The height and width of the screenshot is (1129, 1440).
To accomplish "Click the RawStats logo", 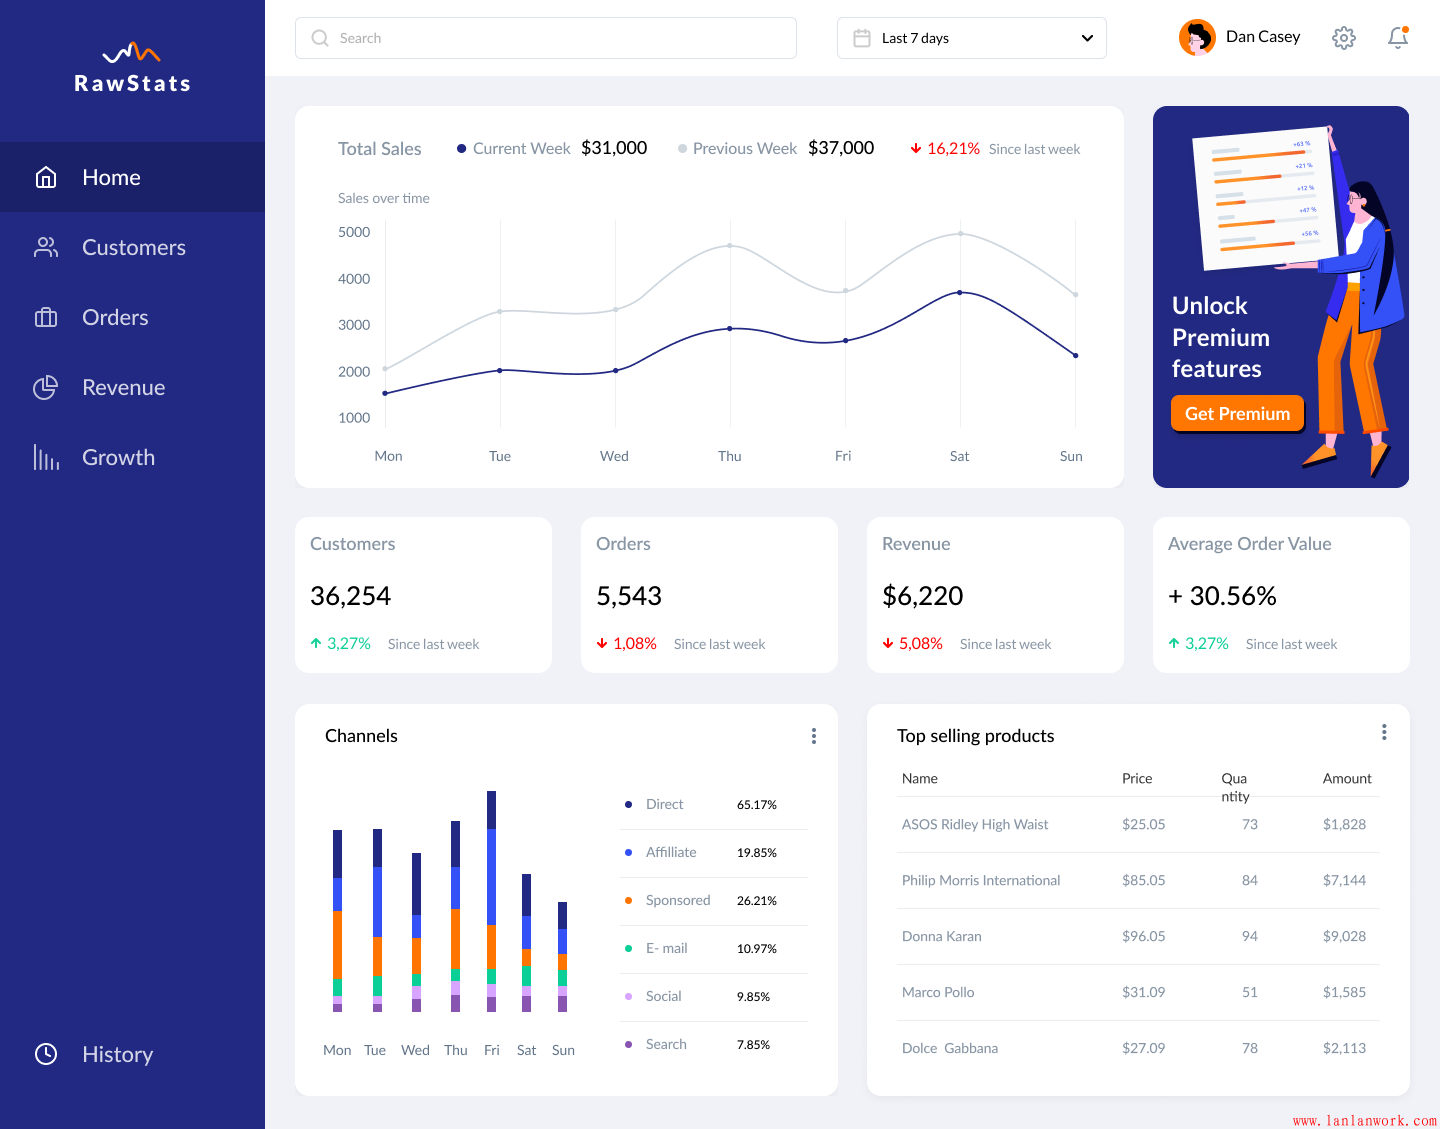I will [x=132, y=68].
